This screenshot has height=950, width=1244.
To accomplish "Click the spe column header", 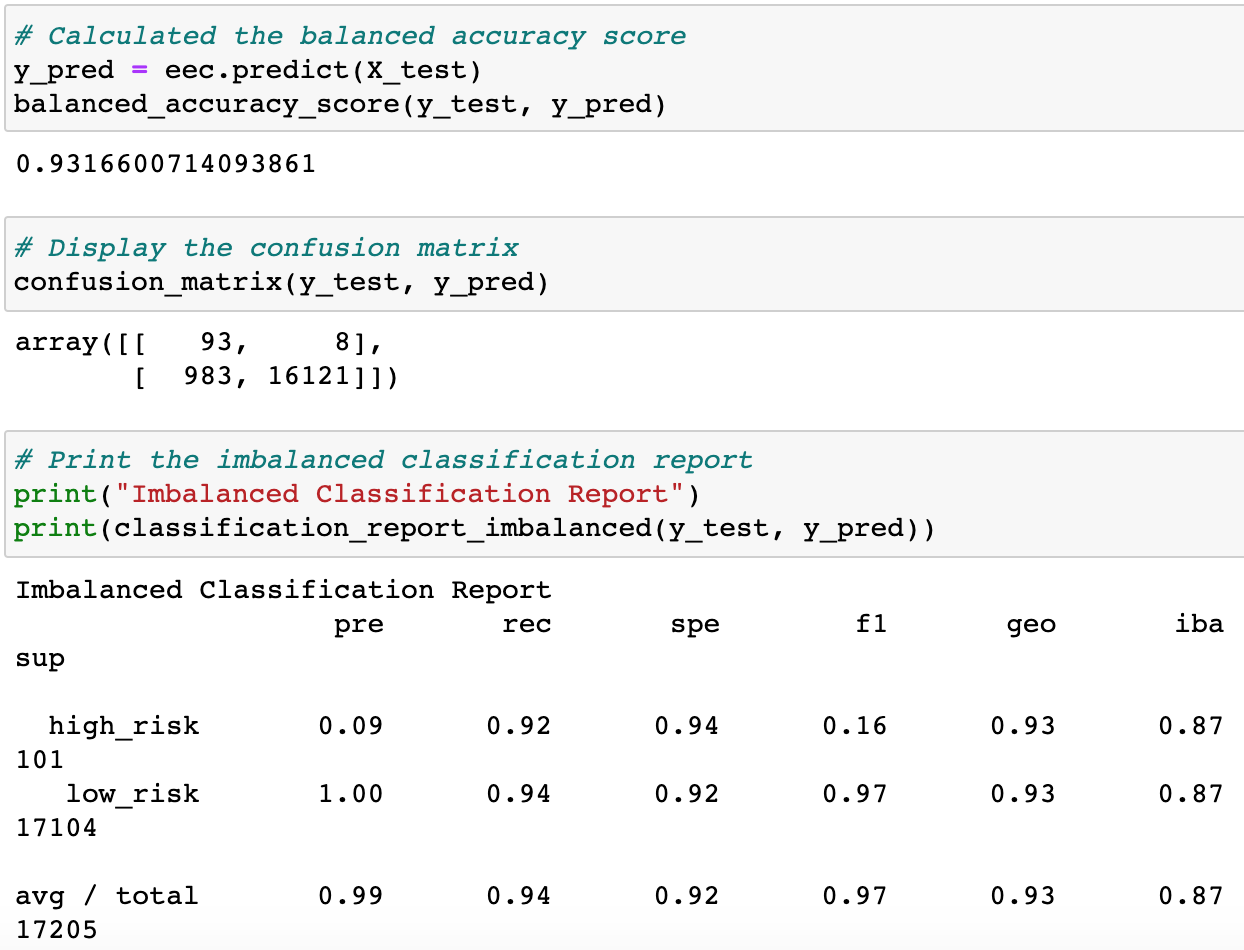I will click(x=695, y=625).
